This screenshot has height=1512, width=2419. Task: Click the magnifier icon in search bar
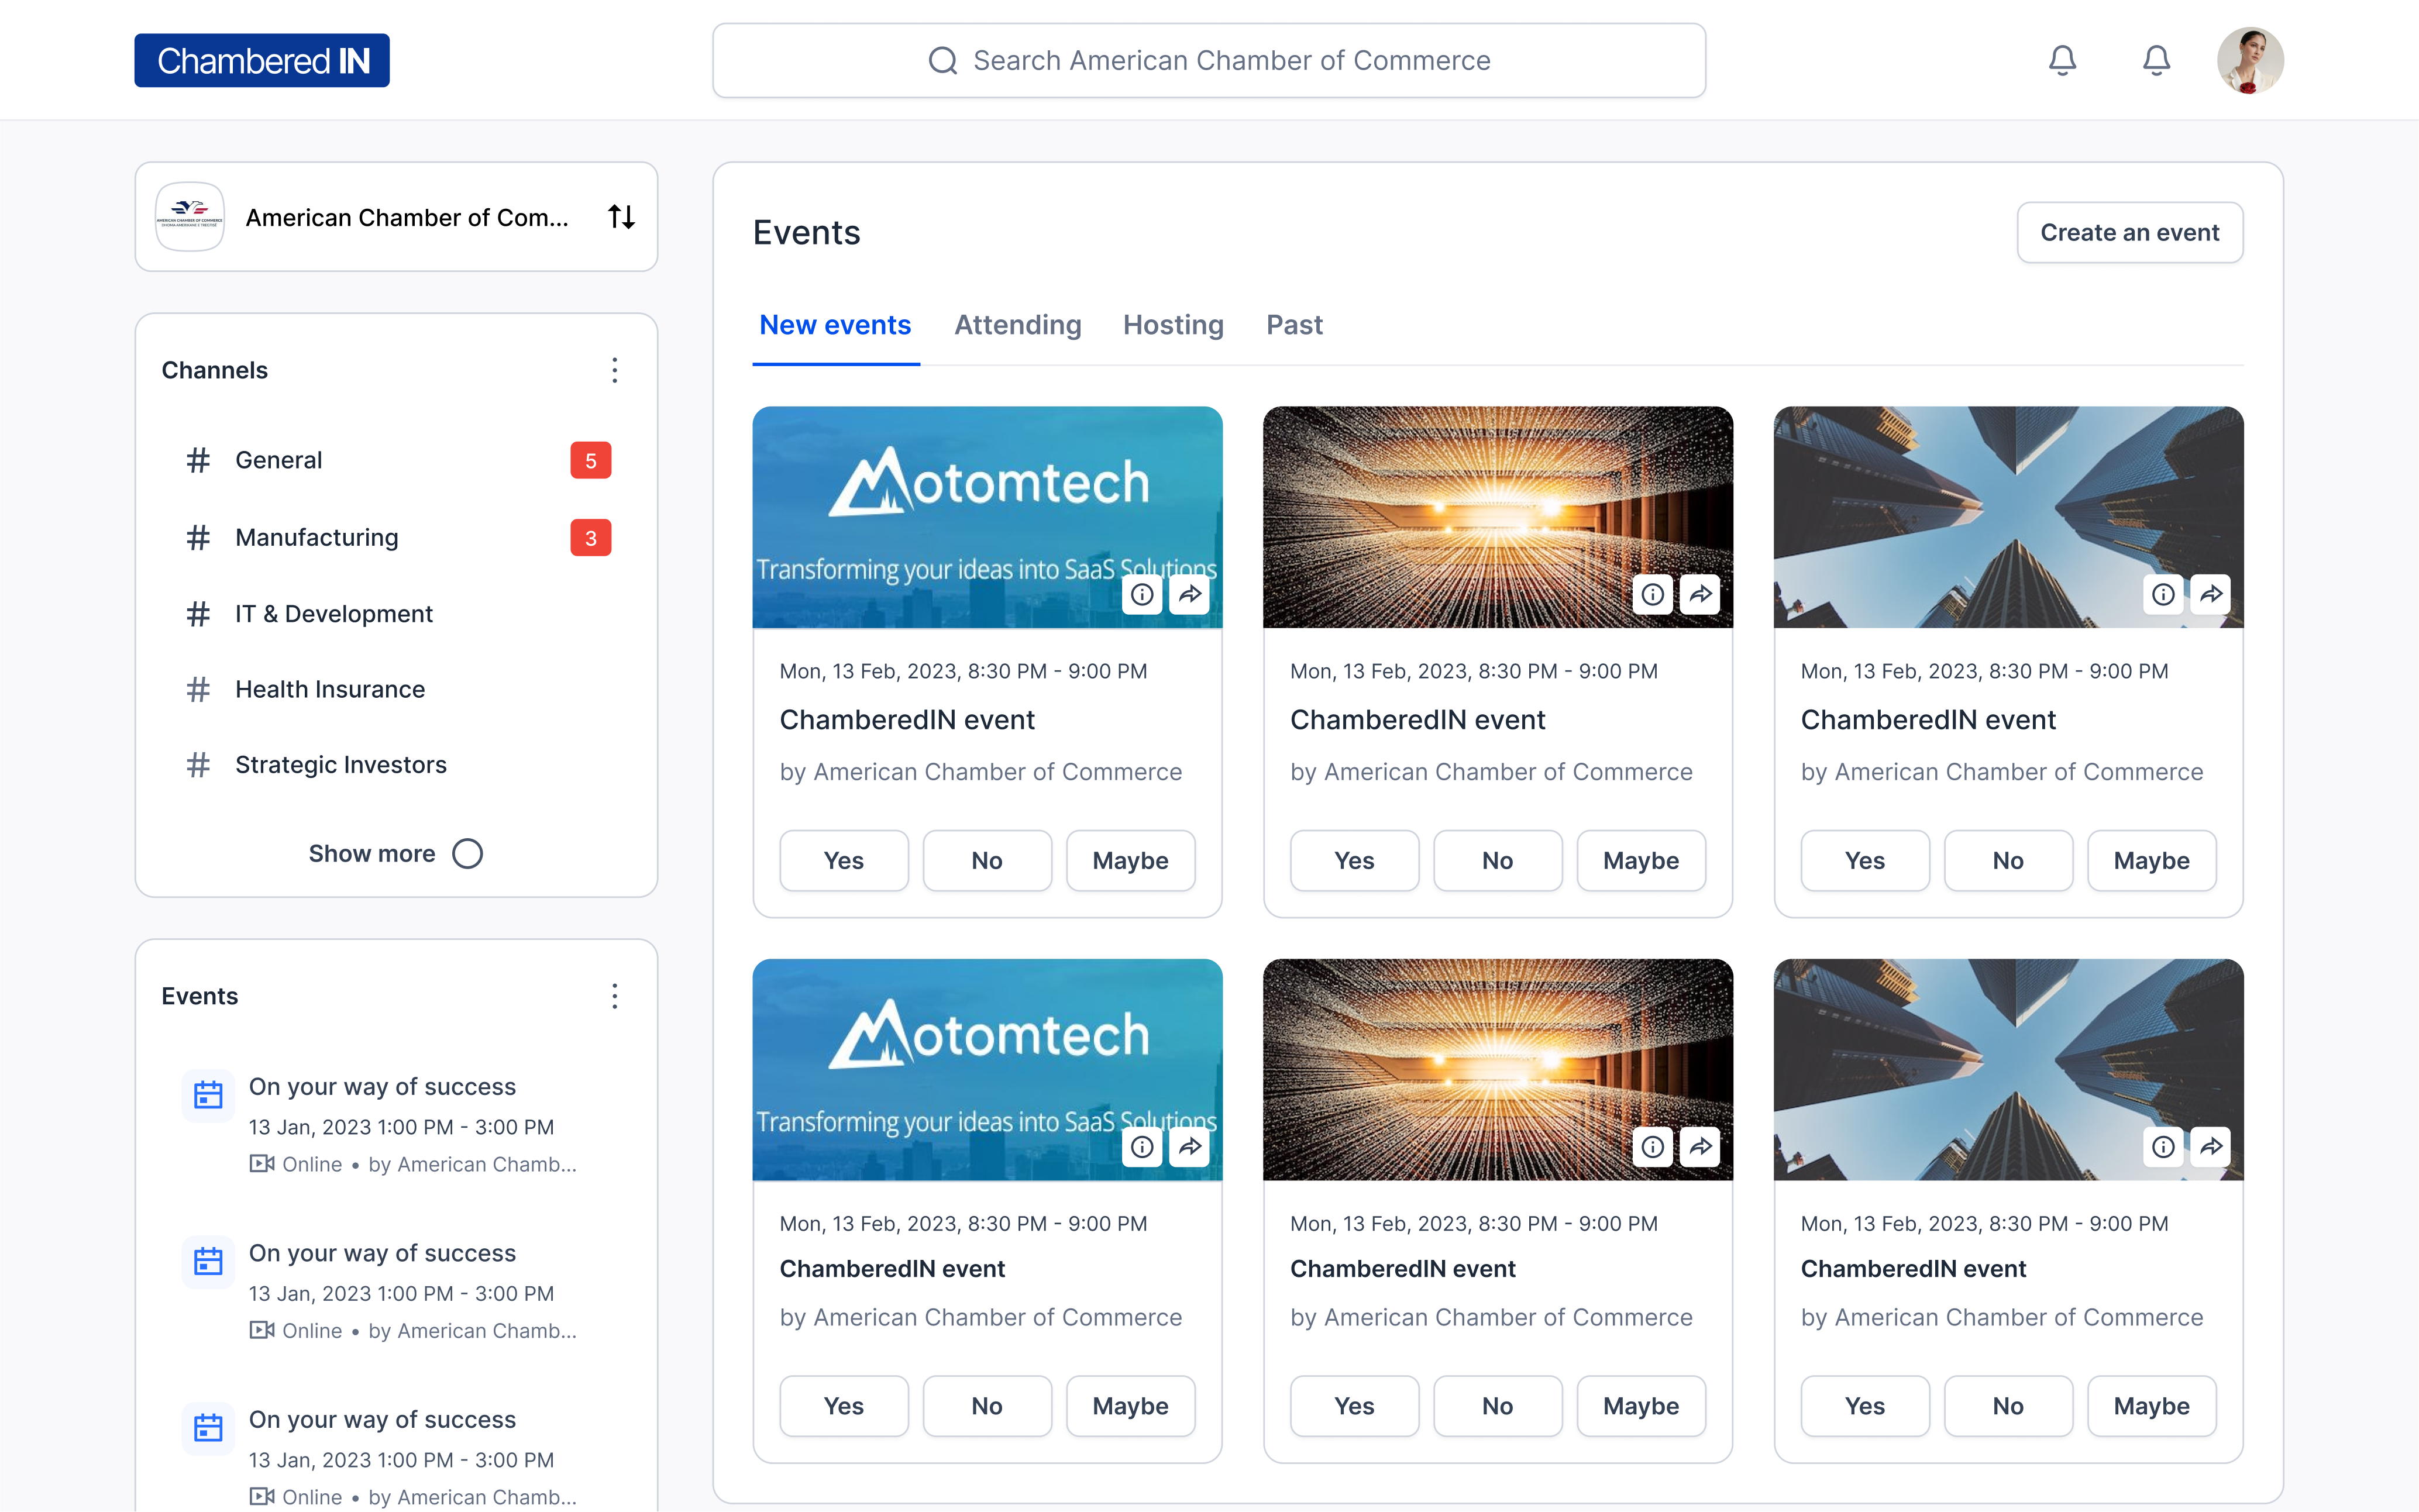942,60
